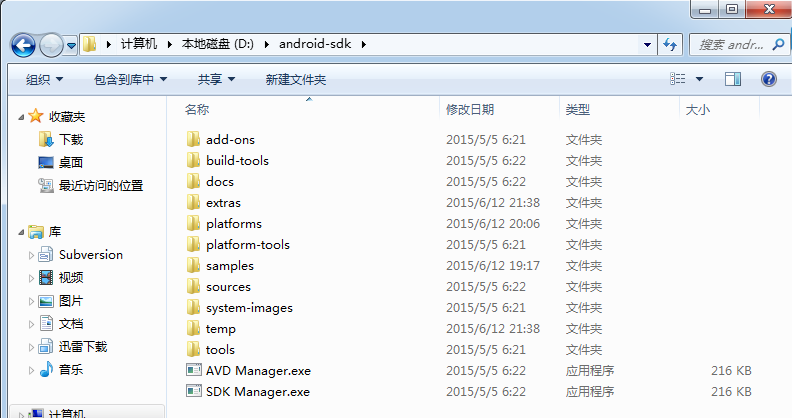This screenshot has height=418, width=792.
Task: Open 下载 in favorites
Action: (x=71, y=139)
